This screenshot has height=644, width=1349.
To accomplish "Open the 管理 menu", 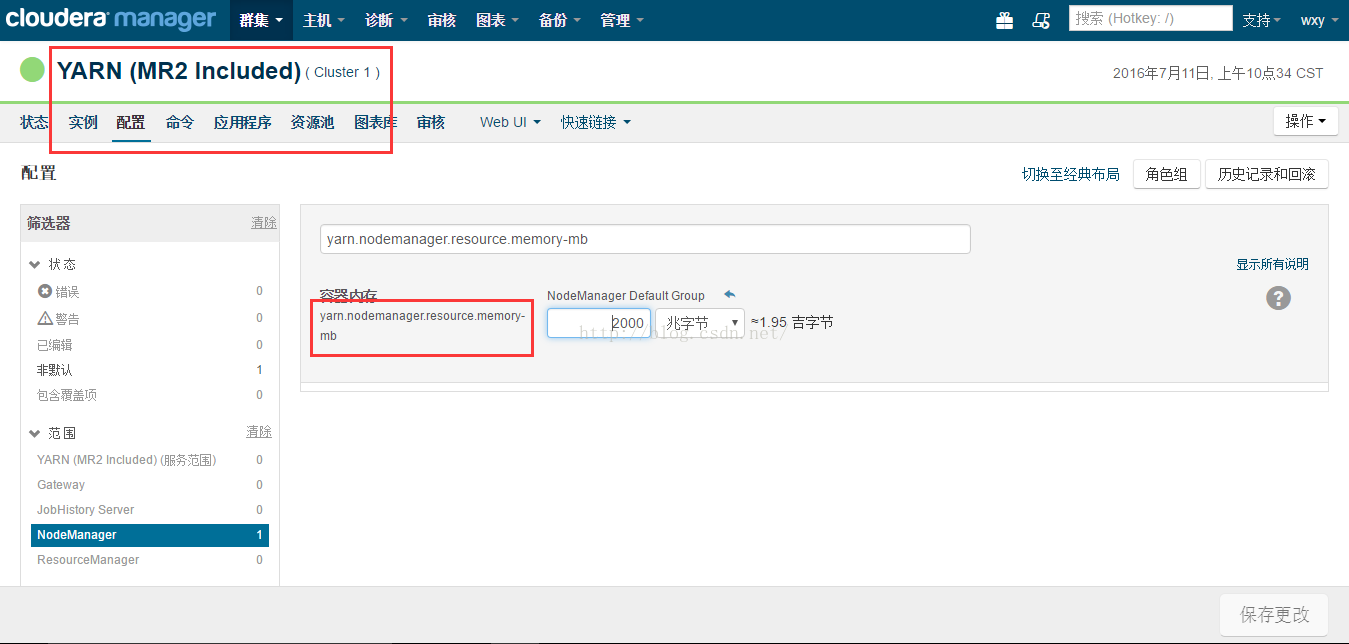I will click(x=622, y=20).
